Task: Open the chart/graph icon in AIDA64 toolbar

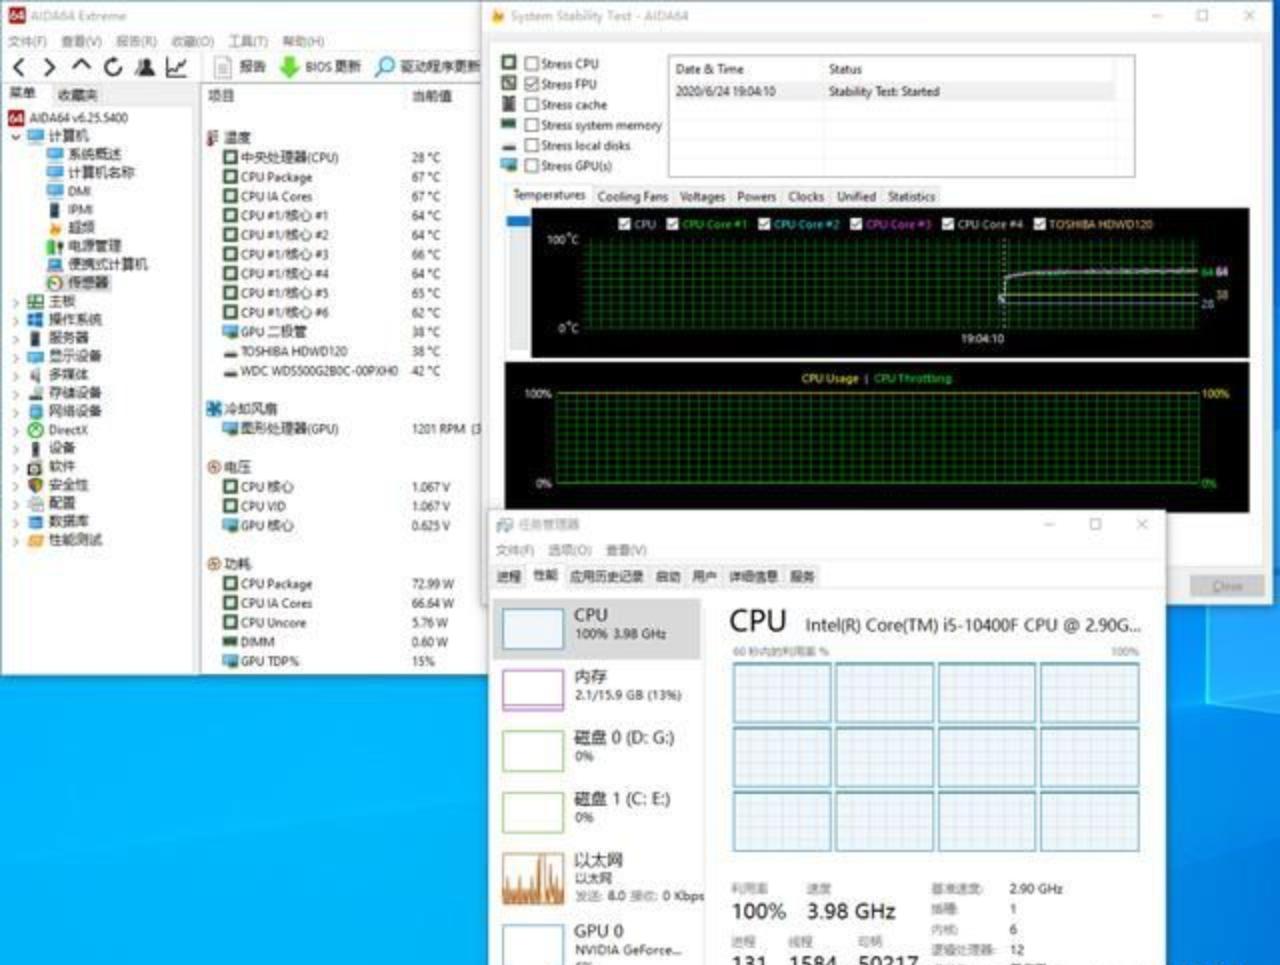Action: pyautogui.click(x=174, y=68)
